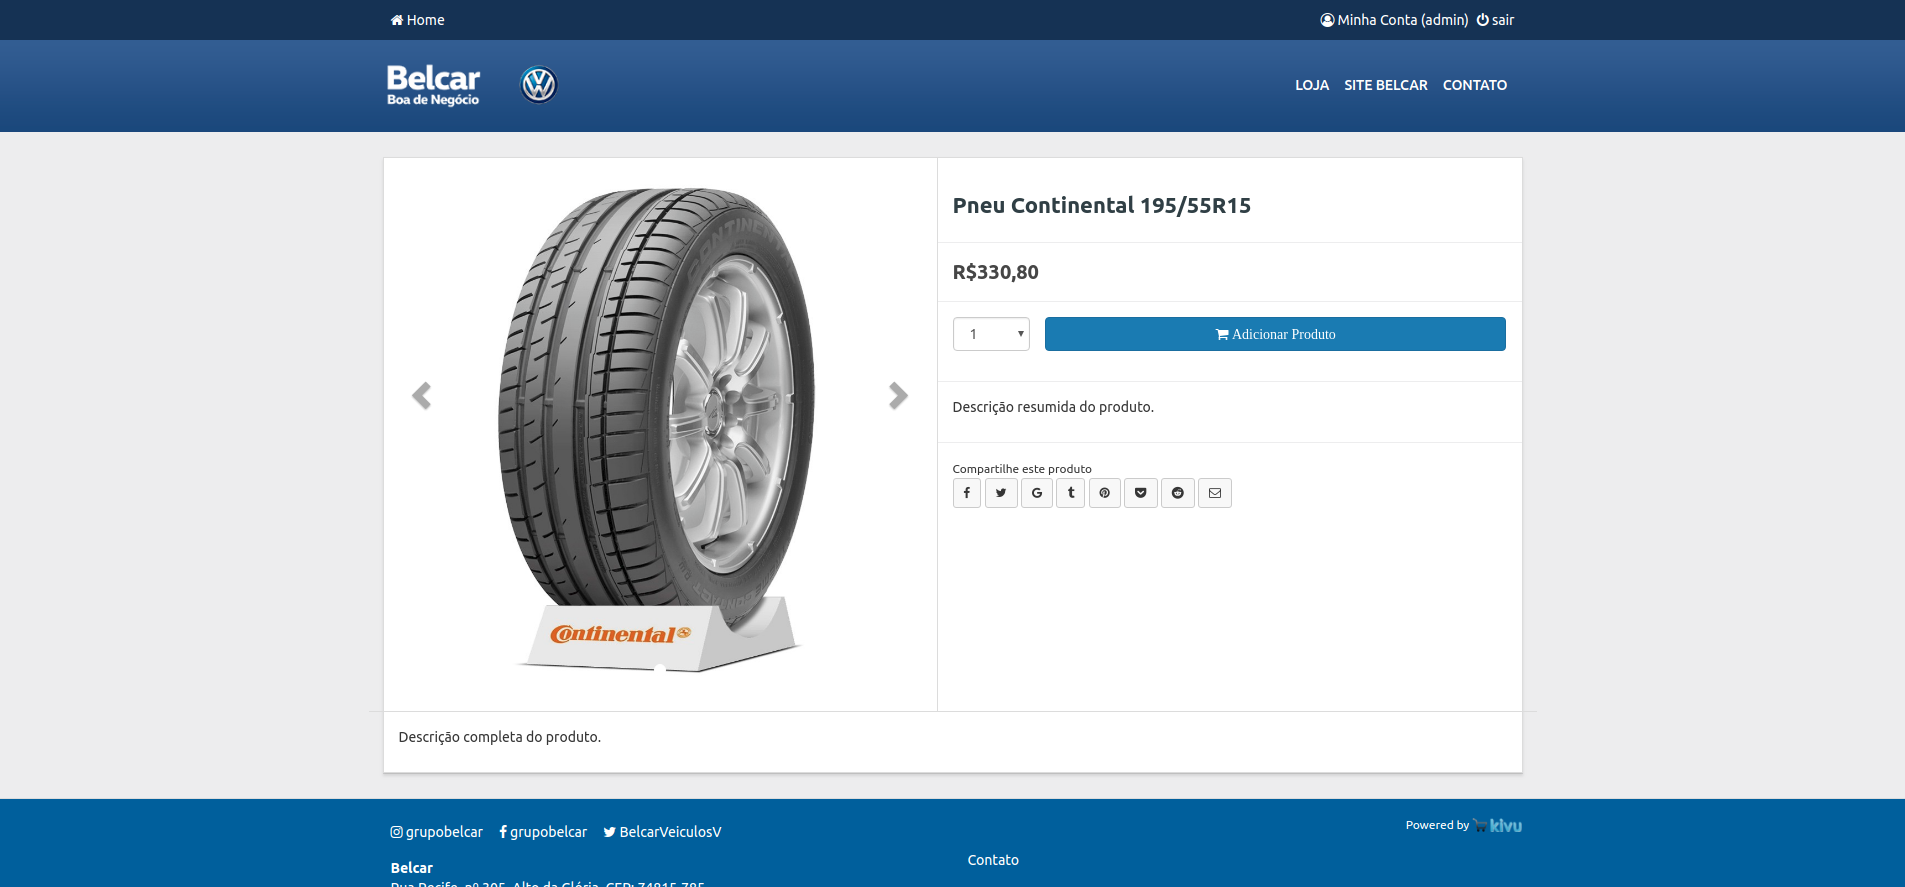
Task: Open LOJA menu item
Action: (1312, 85)
